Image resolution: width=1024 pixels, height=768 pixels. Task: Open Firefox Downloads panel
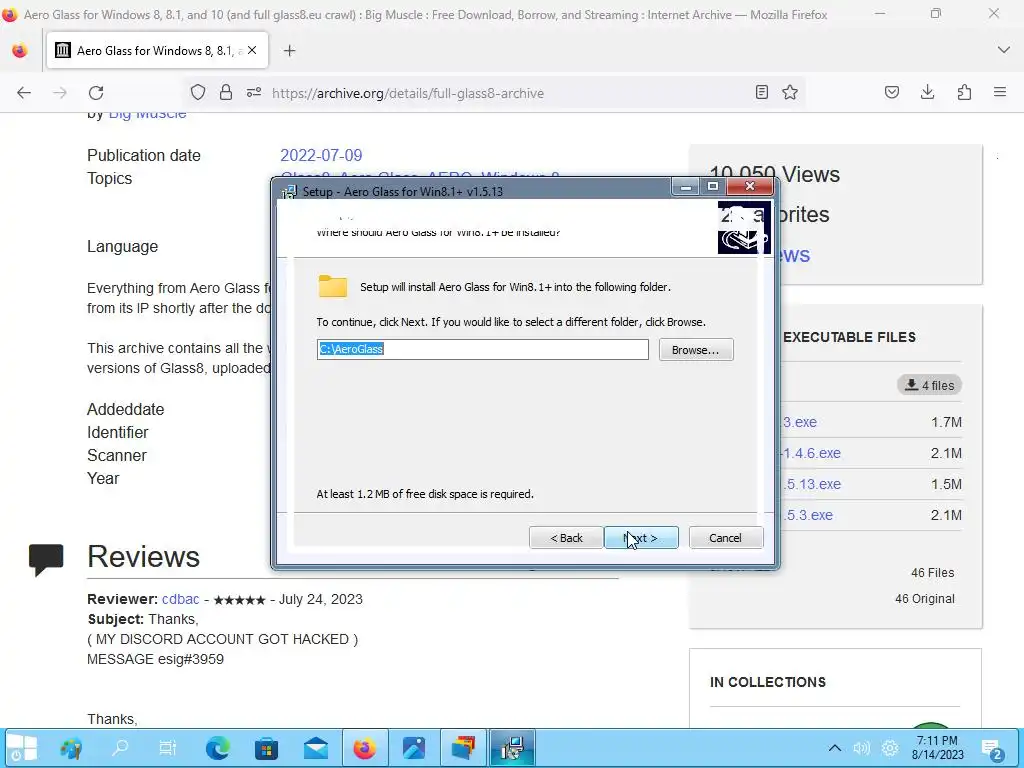pyautogui.click(x=927, y=92)
